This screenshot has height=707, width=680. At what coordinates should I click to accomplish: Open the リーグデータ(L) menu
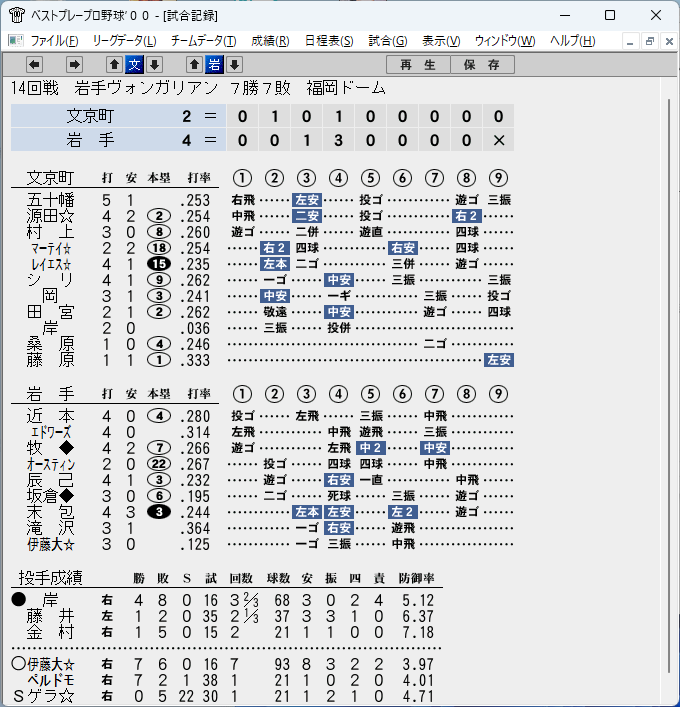pyautogui.click(x=124, y=41)
